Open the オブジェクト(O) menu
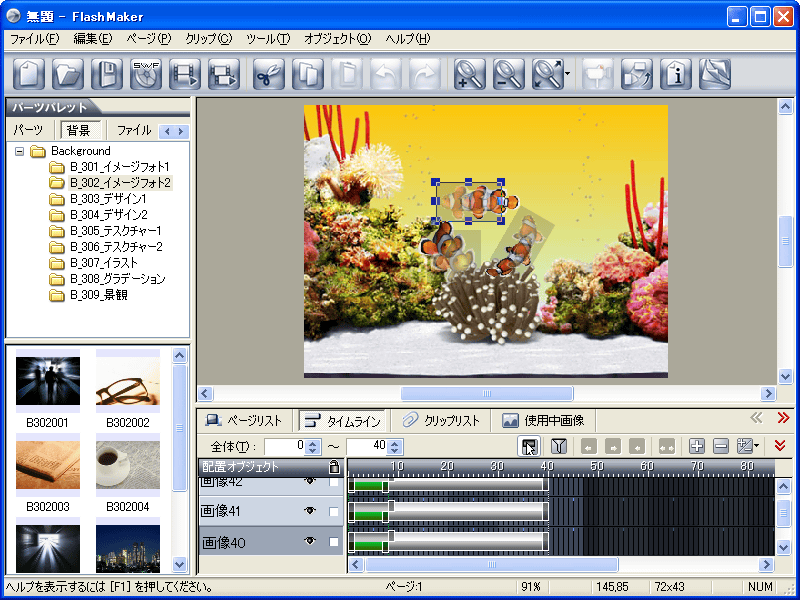 337,39
